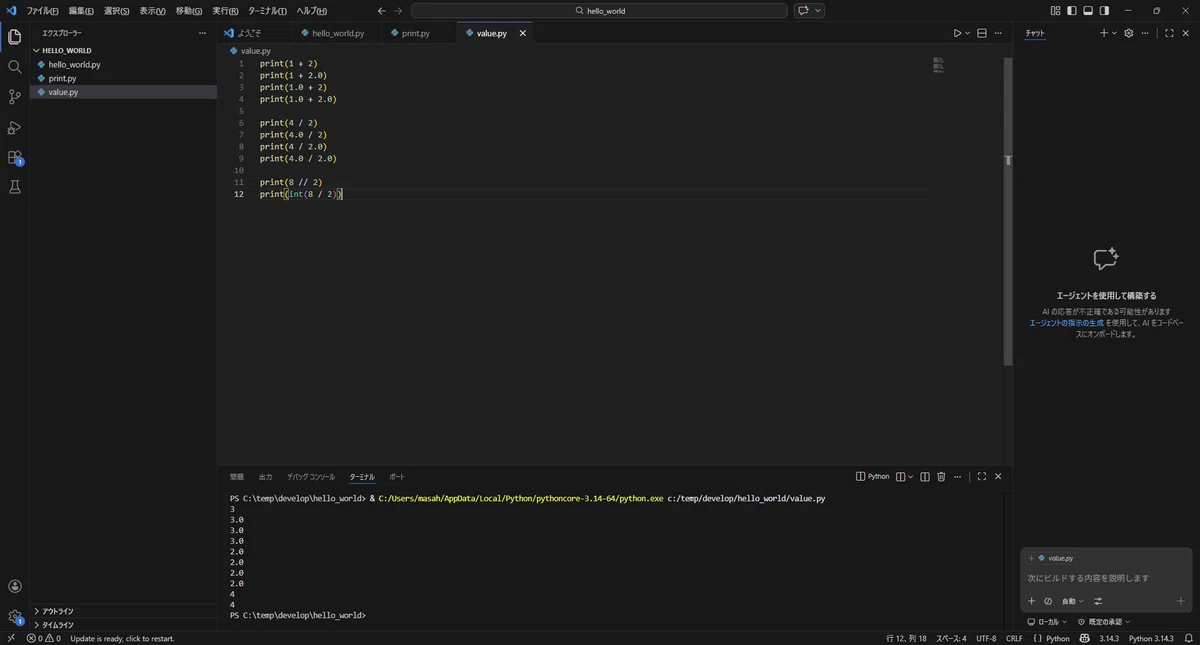Click the errors and warnings counter
The image size is (1200, 645).
(43, 638)
